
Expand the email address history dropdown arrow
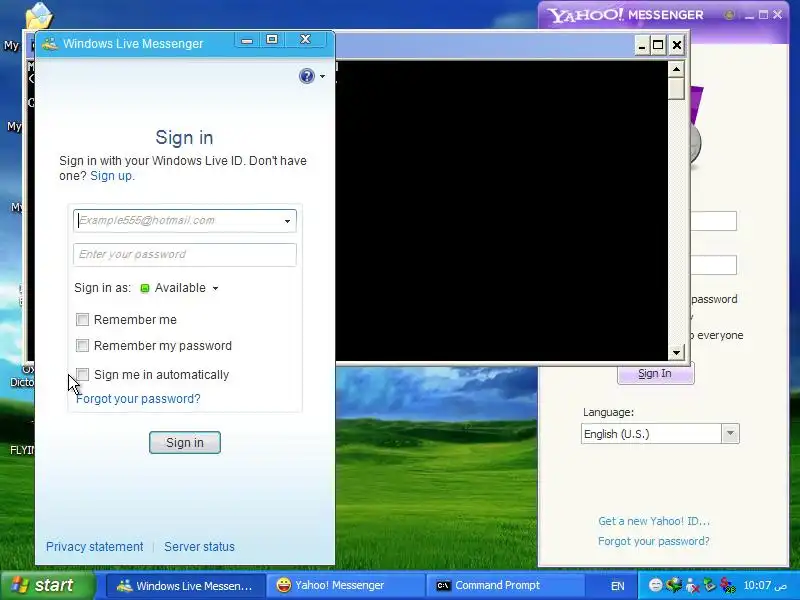[x=287, y=221]
